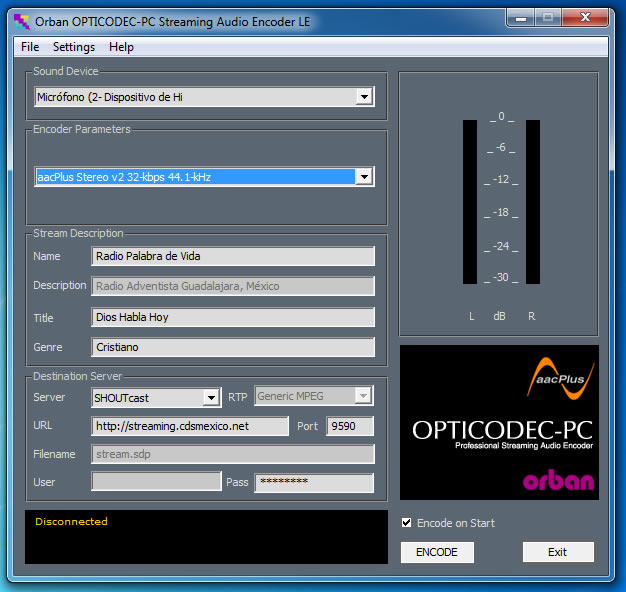
Task: Click the Pass password field
Action: [314, 483]
